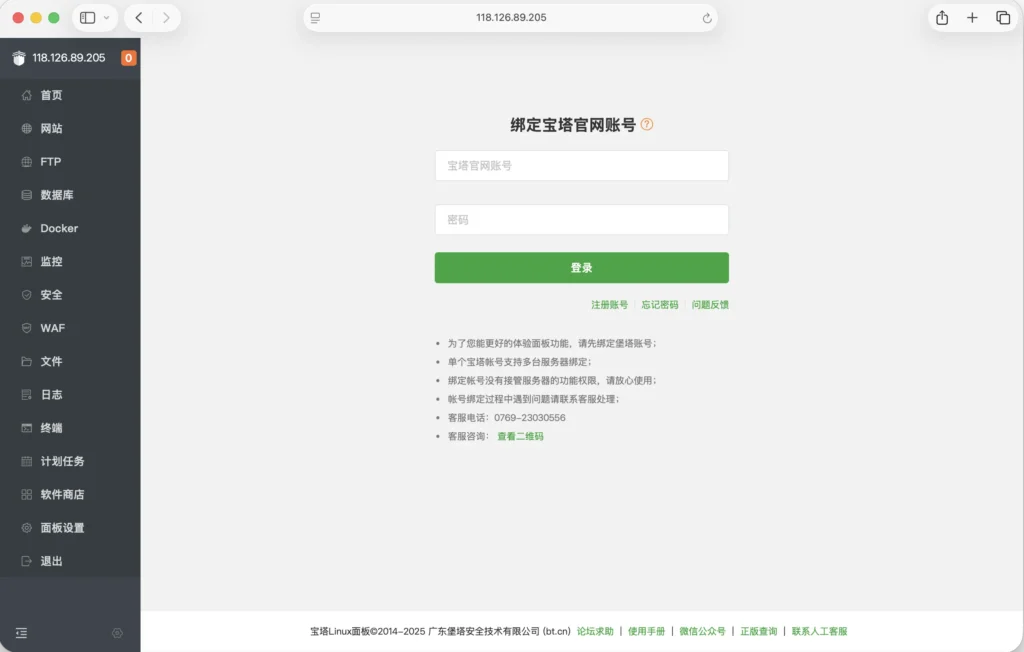Open the 查看二维码 link
Viewport: 1024px width, 652px height.
tap(520, 436)
